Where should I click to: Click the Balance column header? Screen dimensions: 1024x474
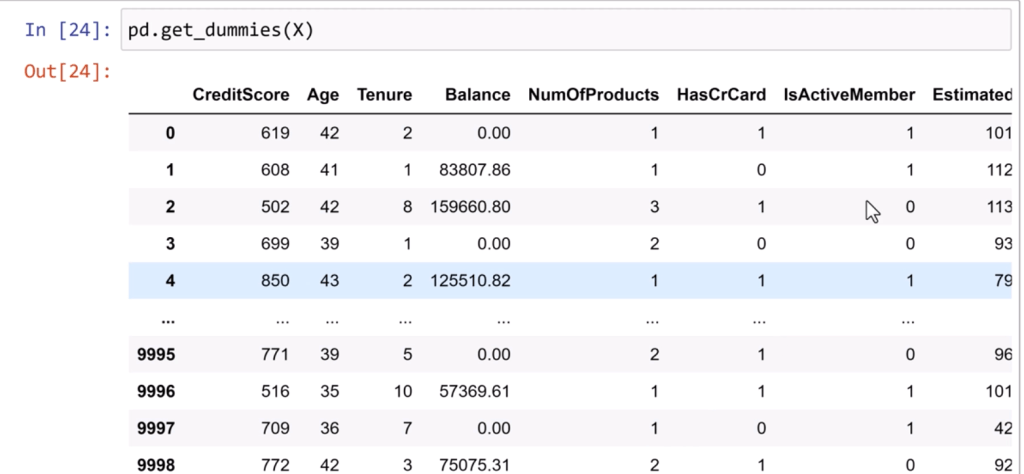pyautogui.click(x=477, y=95)
